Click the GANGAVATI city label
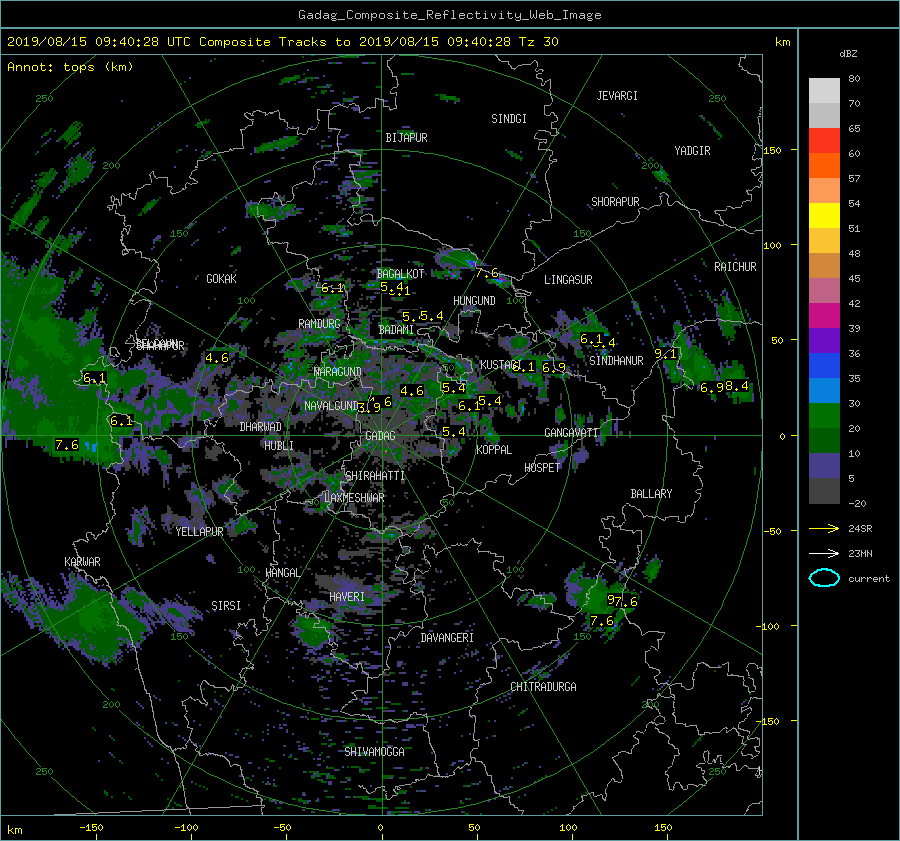 pos(571,433)
